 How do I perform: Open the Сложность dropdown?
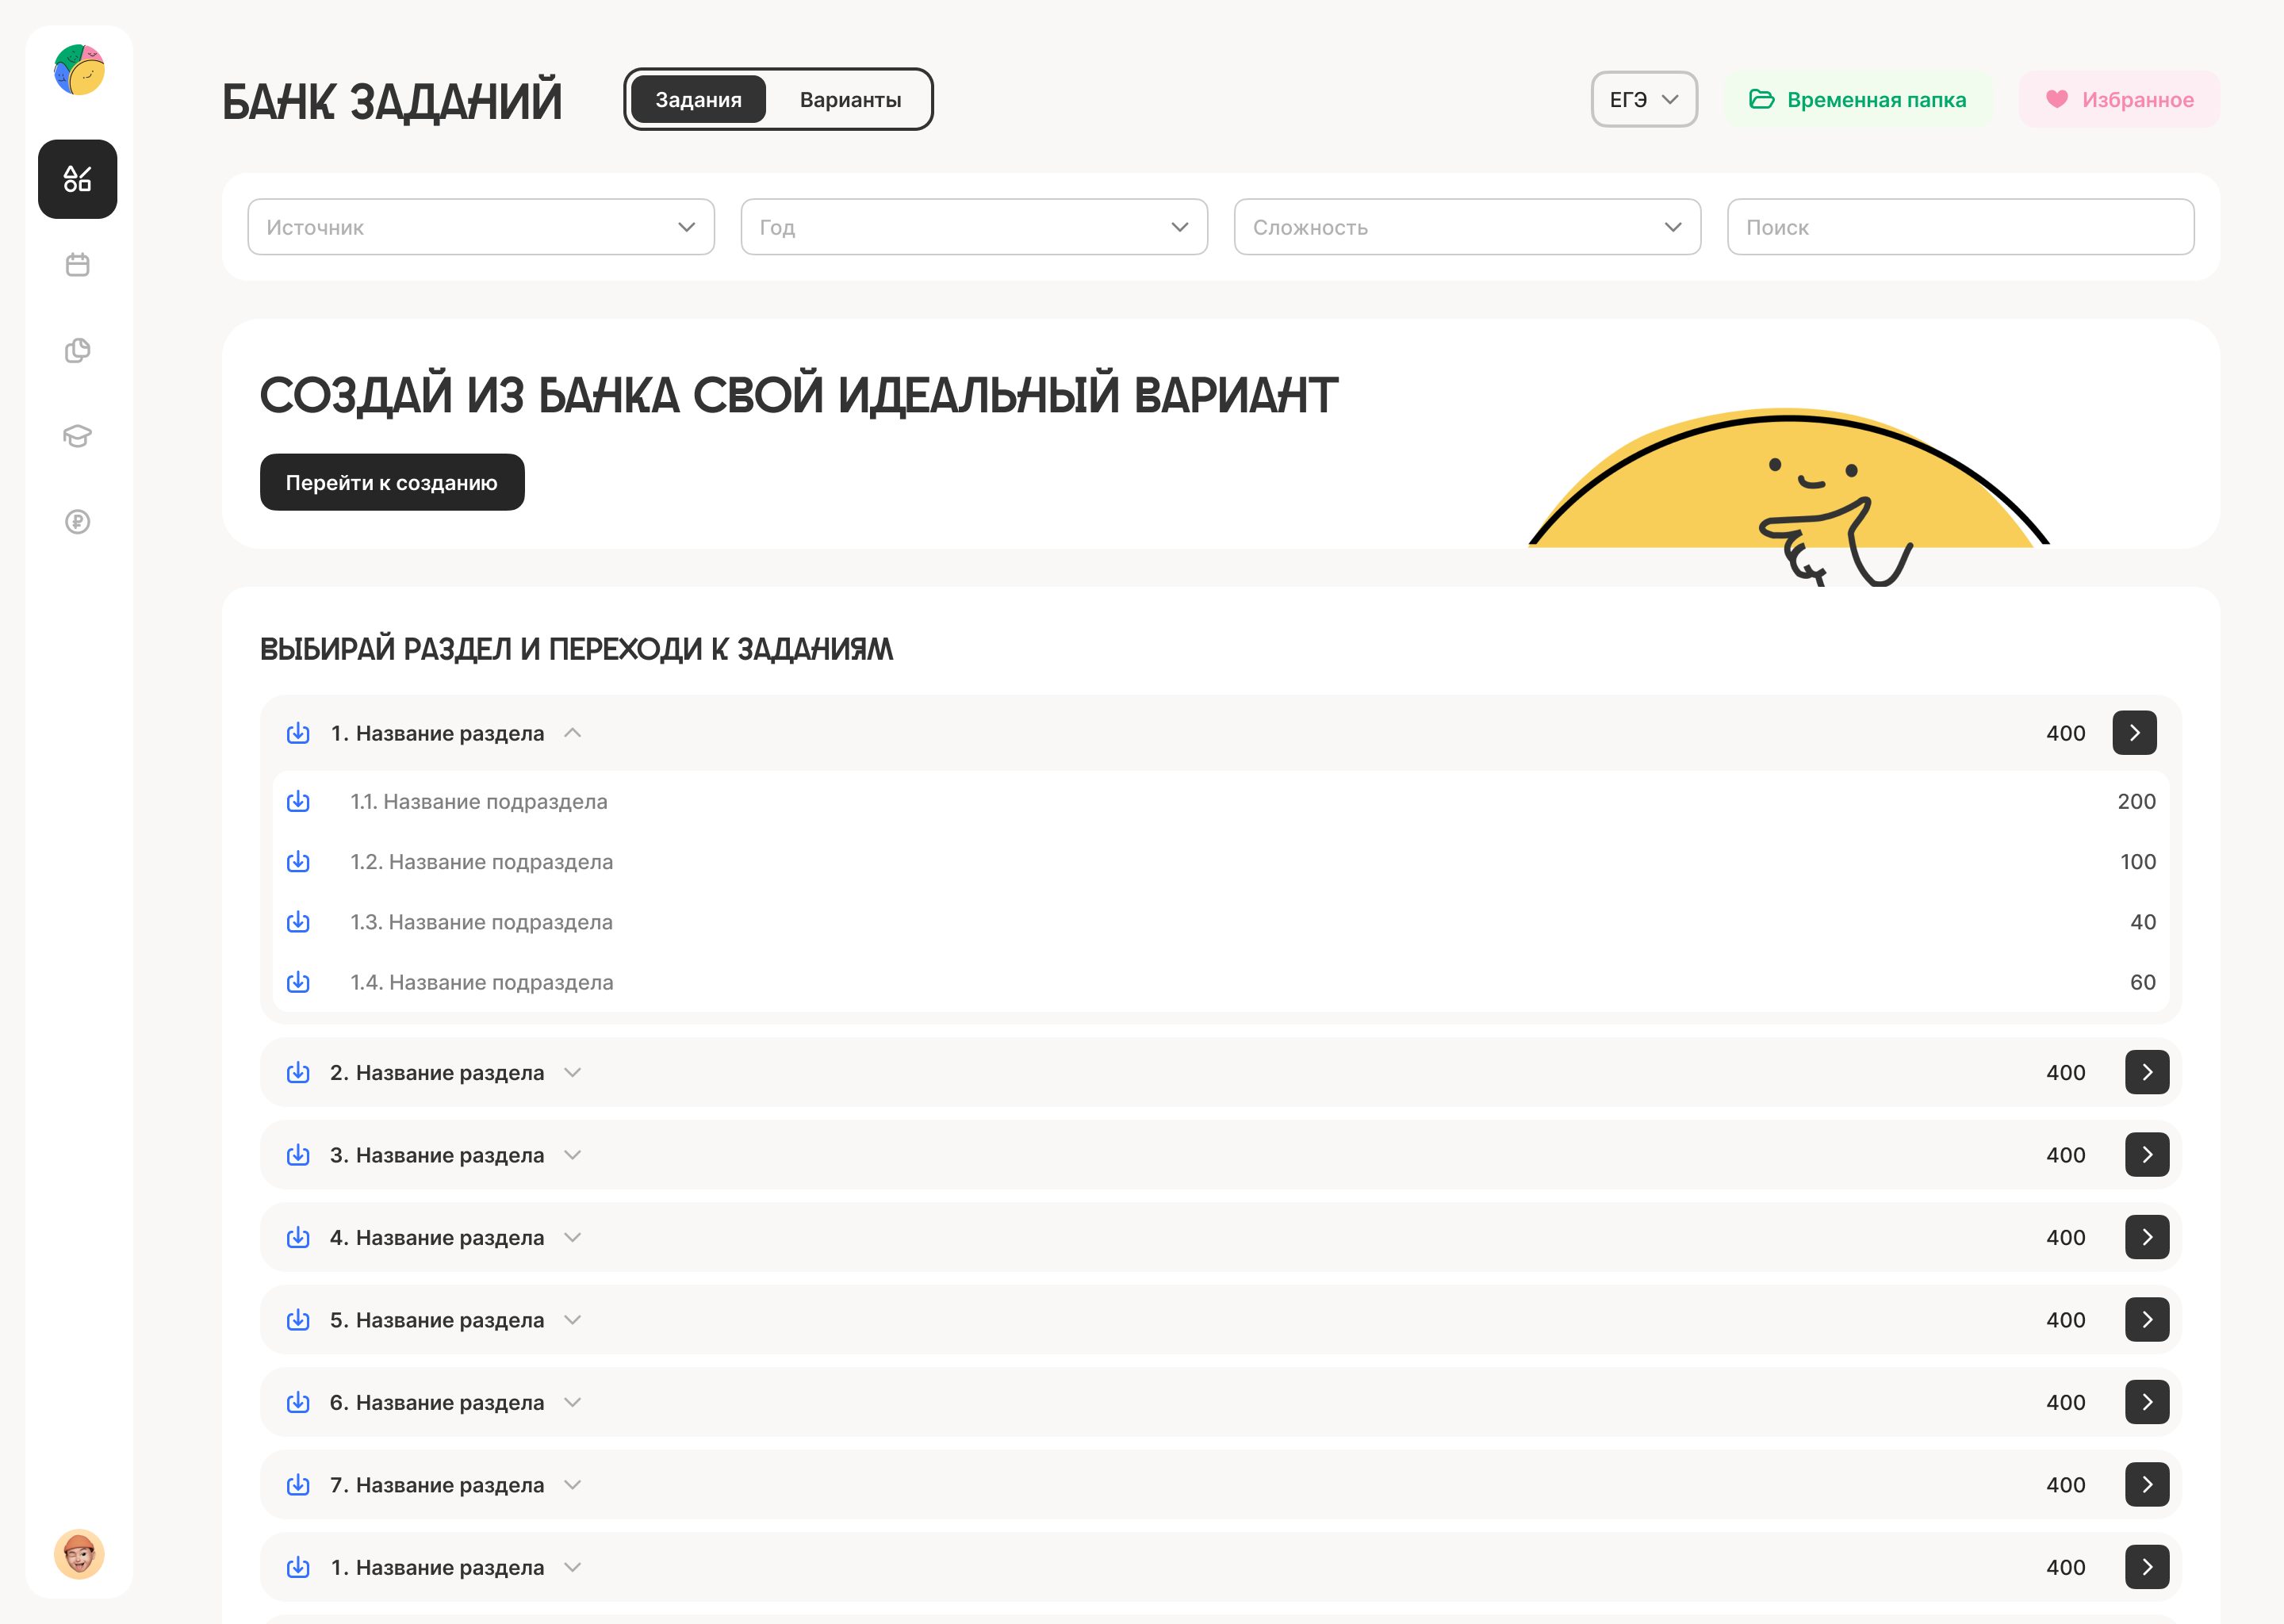coord(1466,227)
